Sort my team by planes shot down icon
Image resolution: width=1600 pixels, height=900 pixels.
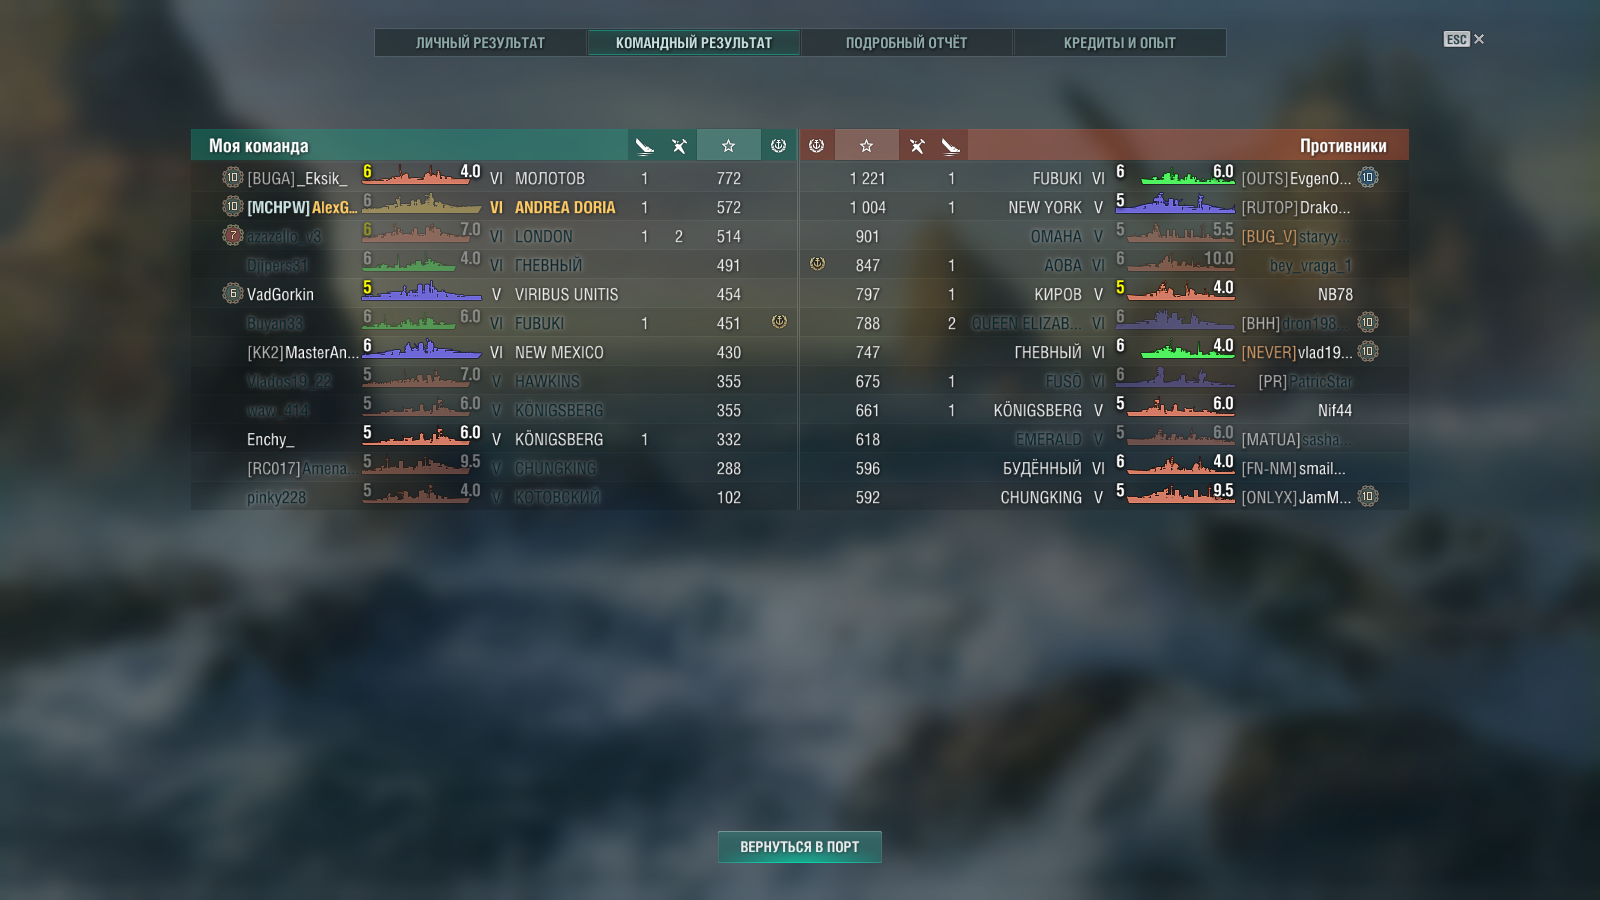point(644,146)
